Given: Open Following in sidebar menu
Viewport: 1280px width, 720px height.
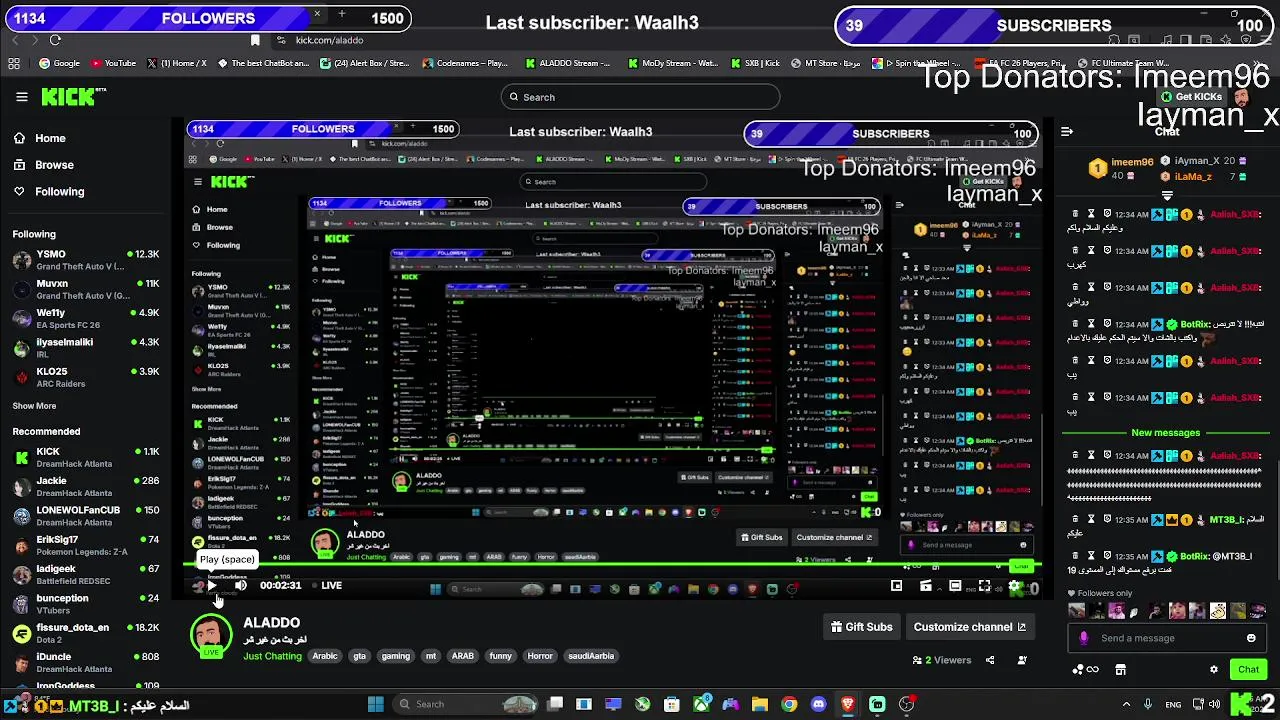Looking at the screenshot, I should pos(50,191).
